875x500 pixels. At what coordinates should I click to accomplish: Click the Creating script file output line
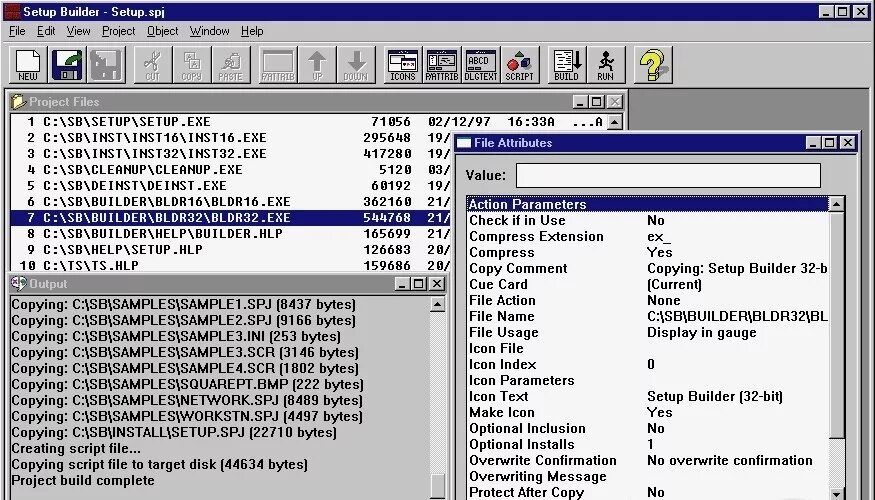(76, 449)
